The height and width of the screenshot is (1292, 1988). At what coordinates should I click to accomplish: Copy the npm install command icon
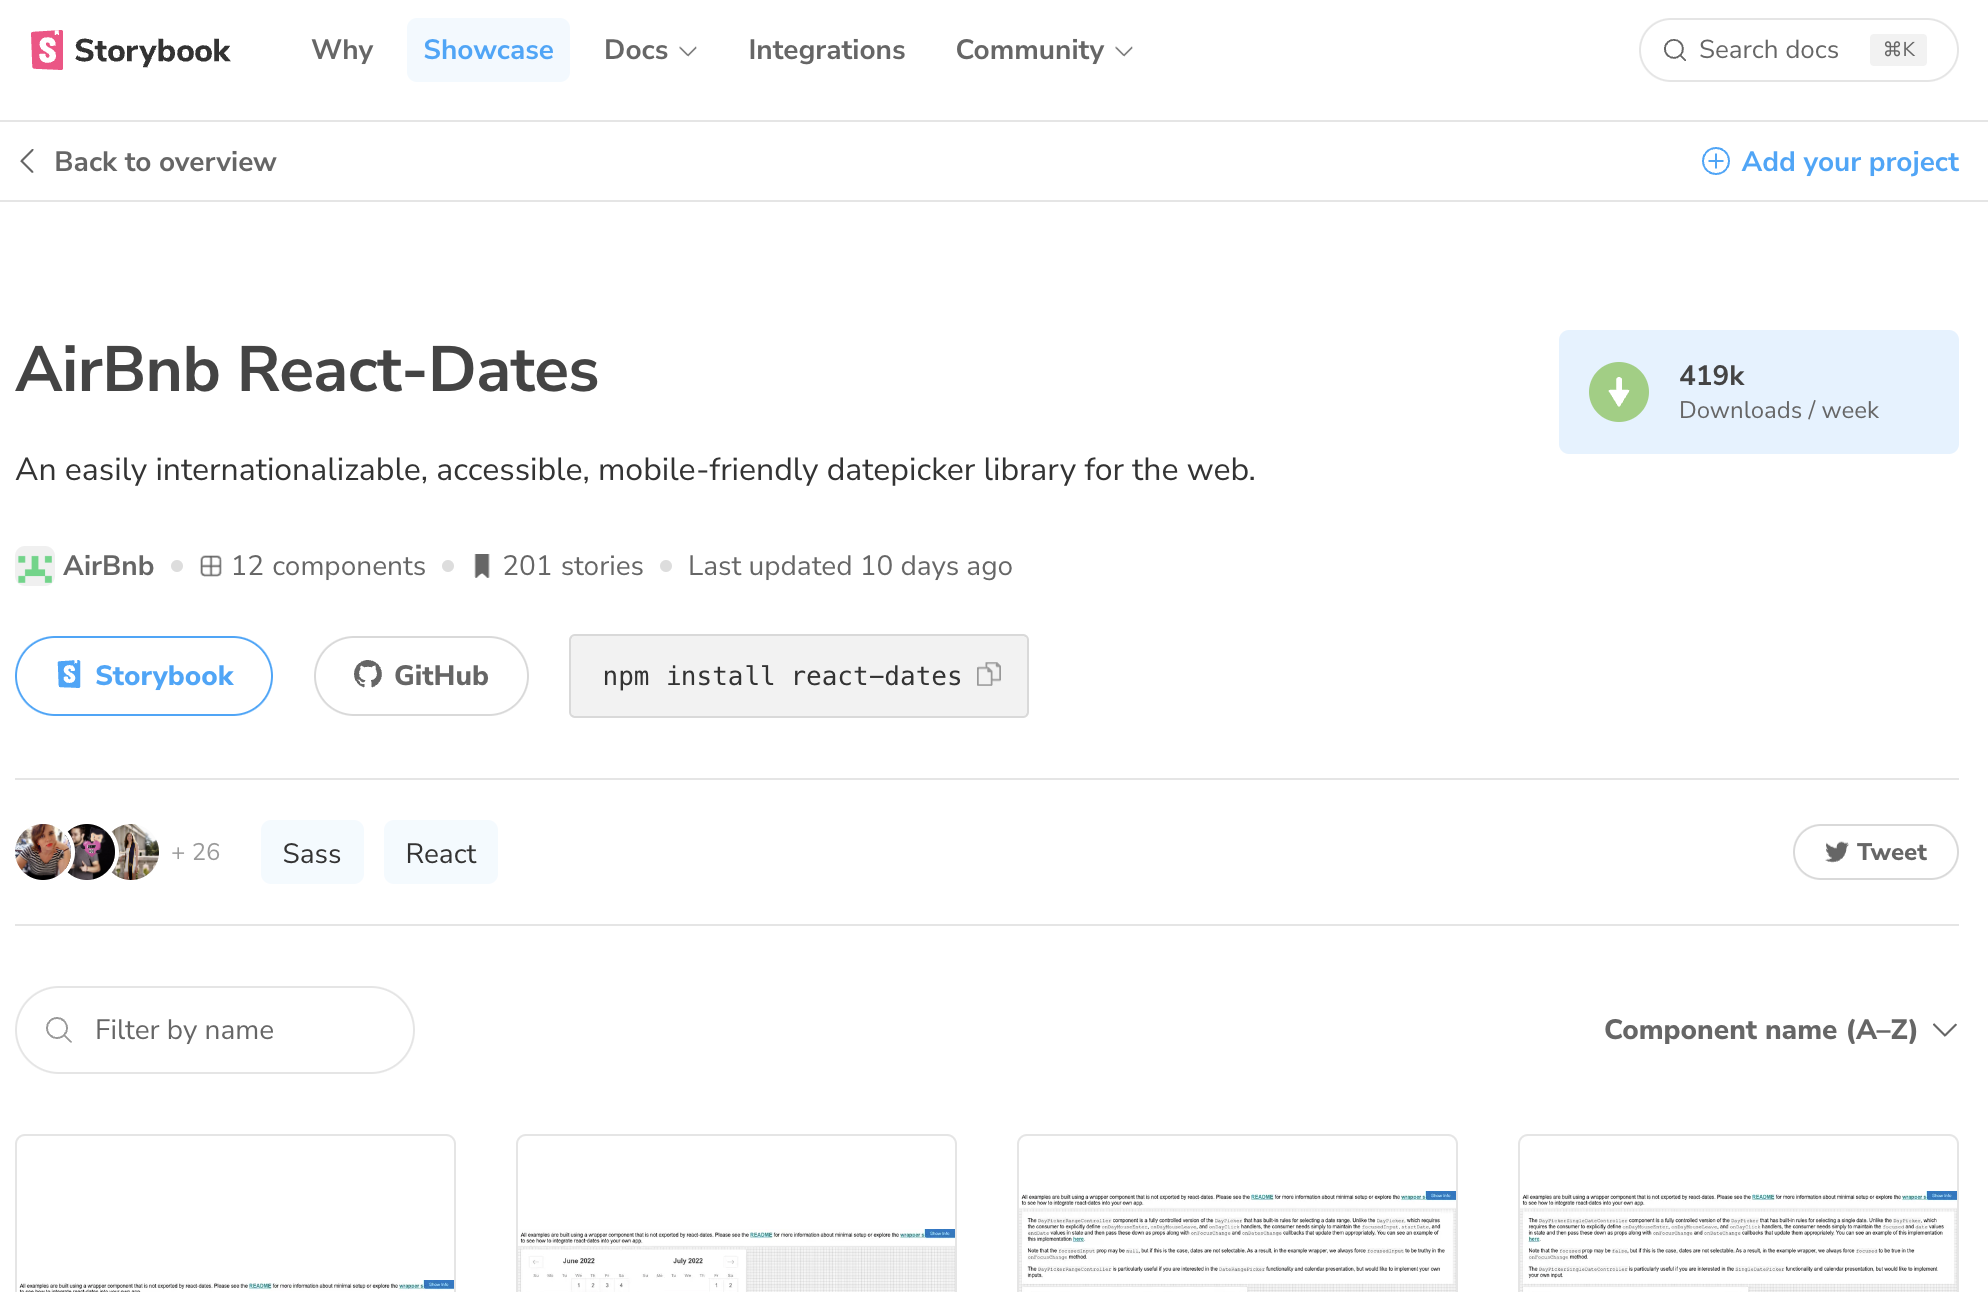989,675
